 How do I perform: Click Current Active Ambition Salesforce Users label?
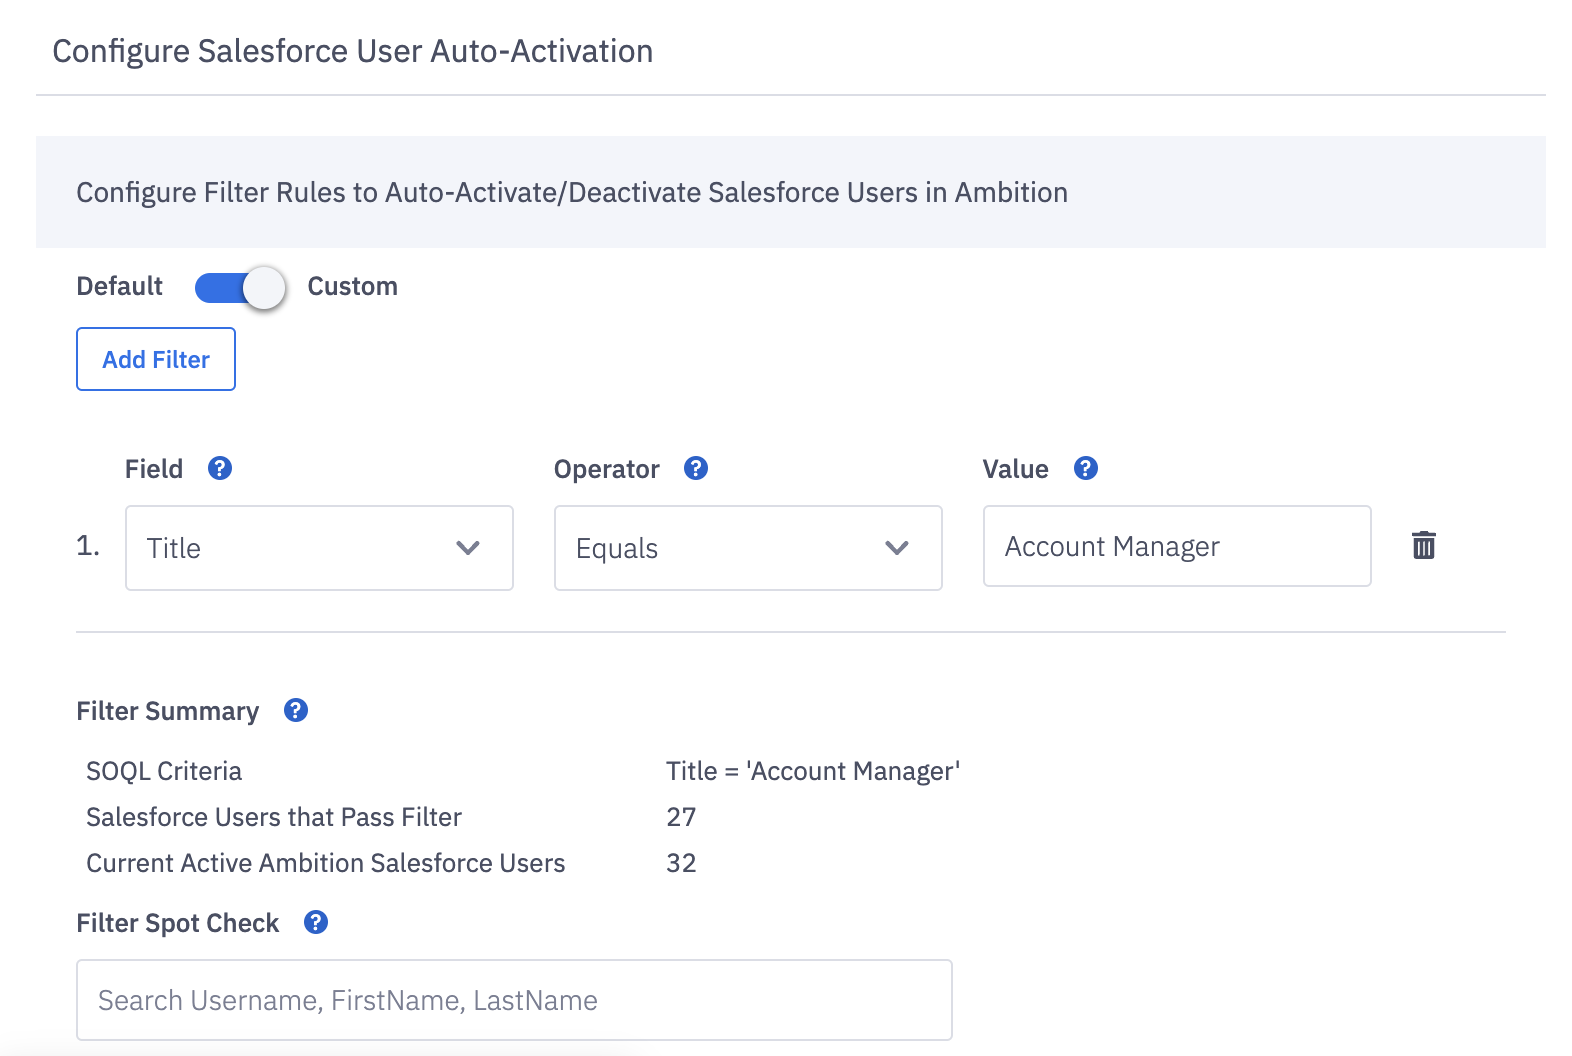pos(326,863)
